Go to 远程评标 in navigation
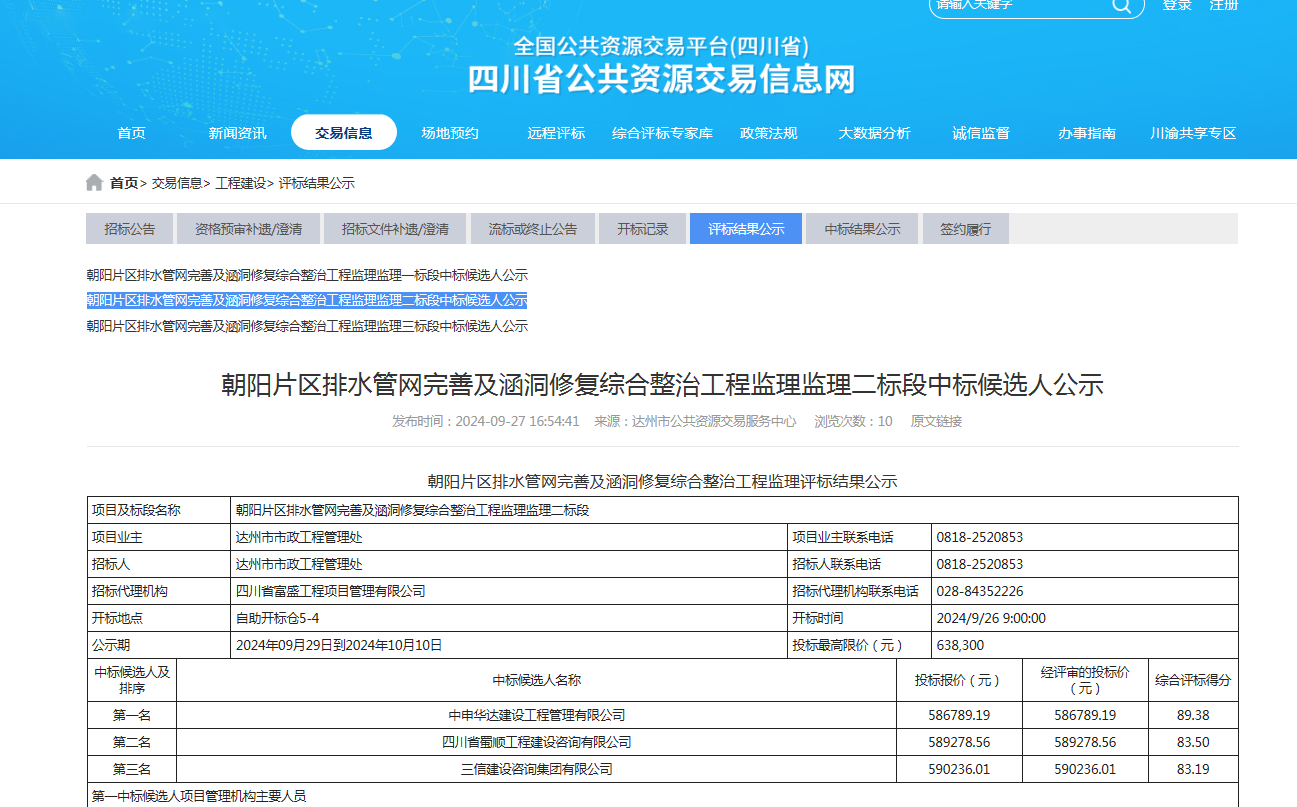Screen dimensions: 1297x807 coord(556,133)
